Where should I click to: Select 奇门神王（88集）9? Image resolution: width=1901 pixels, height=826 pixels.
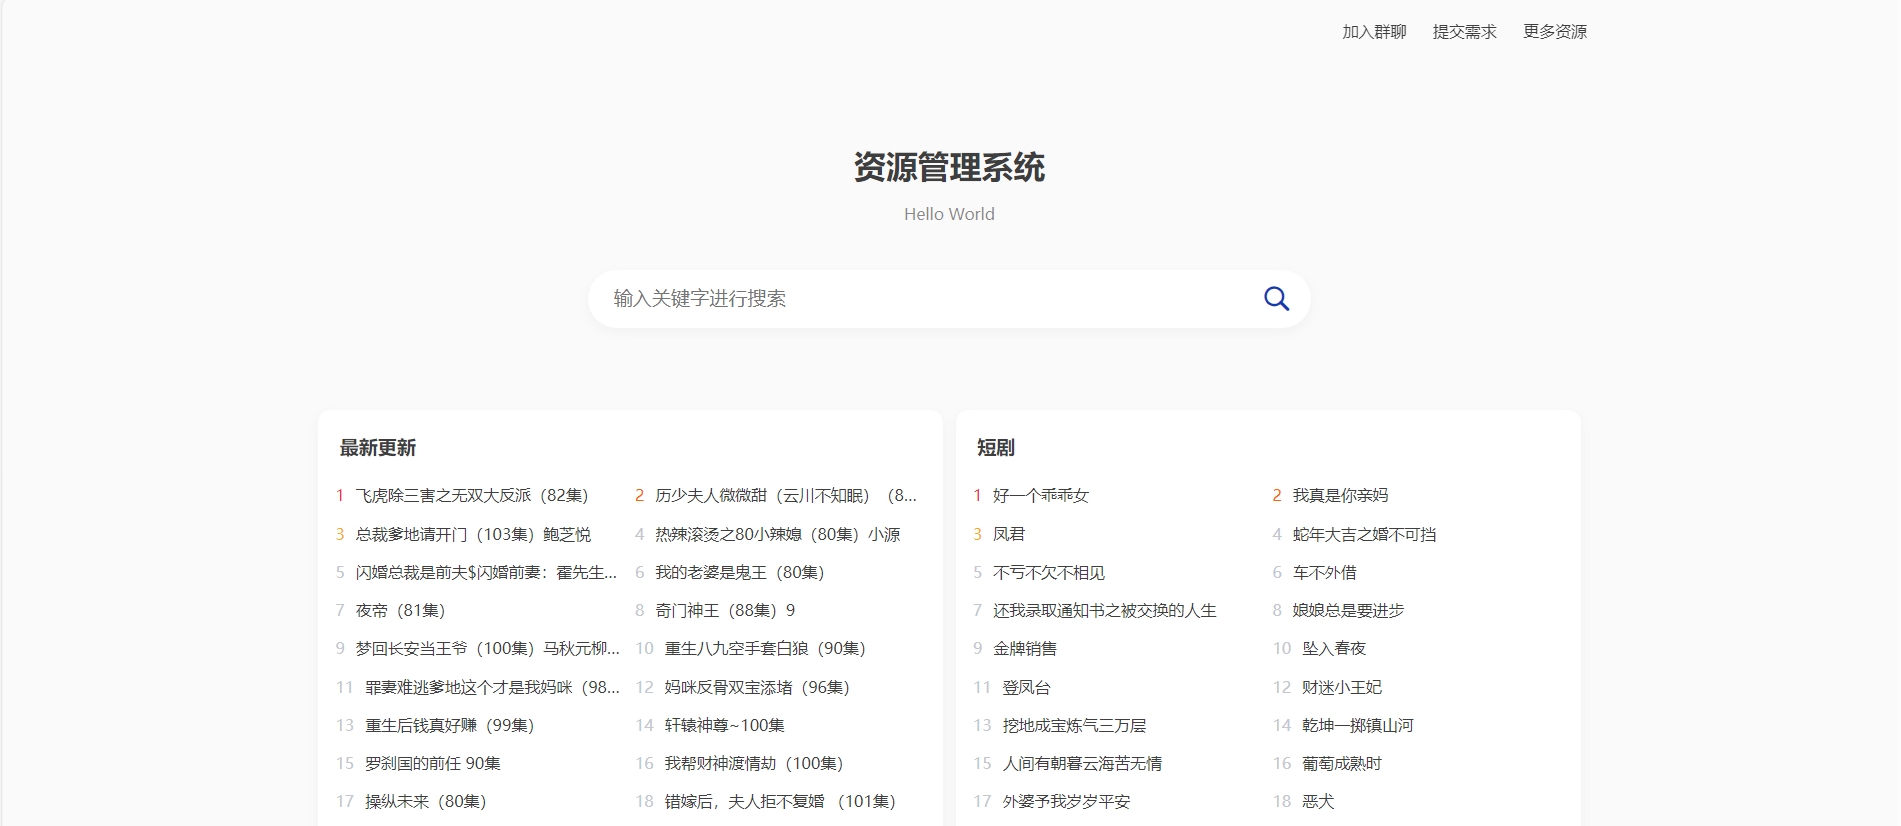pos(725,610)
